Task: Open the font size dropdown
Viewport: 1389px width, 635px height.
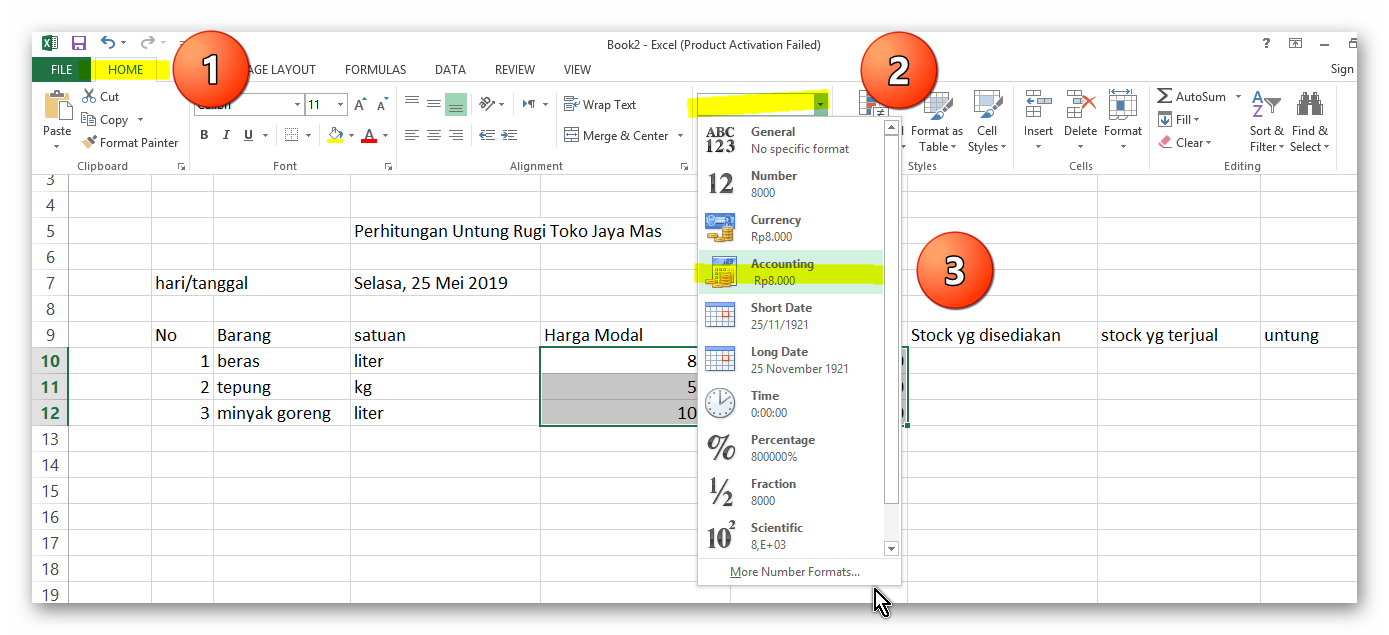Action: pyautogui.click(x=338, y=103)
